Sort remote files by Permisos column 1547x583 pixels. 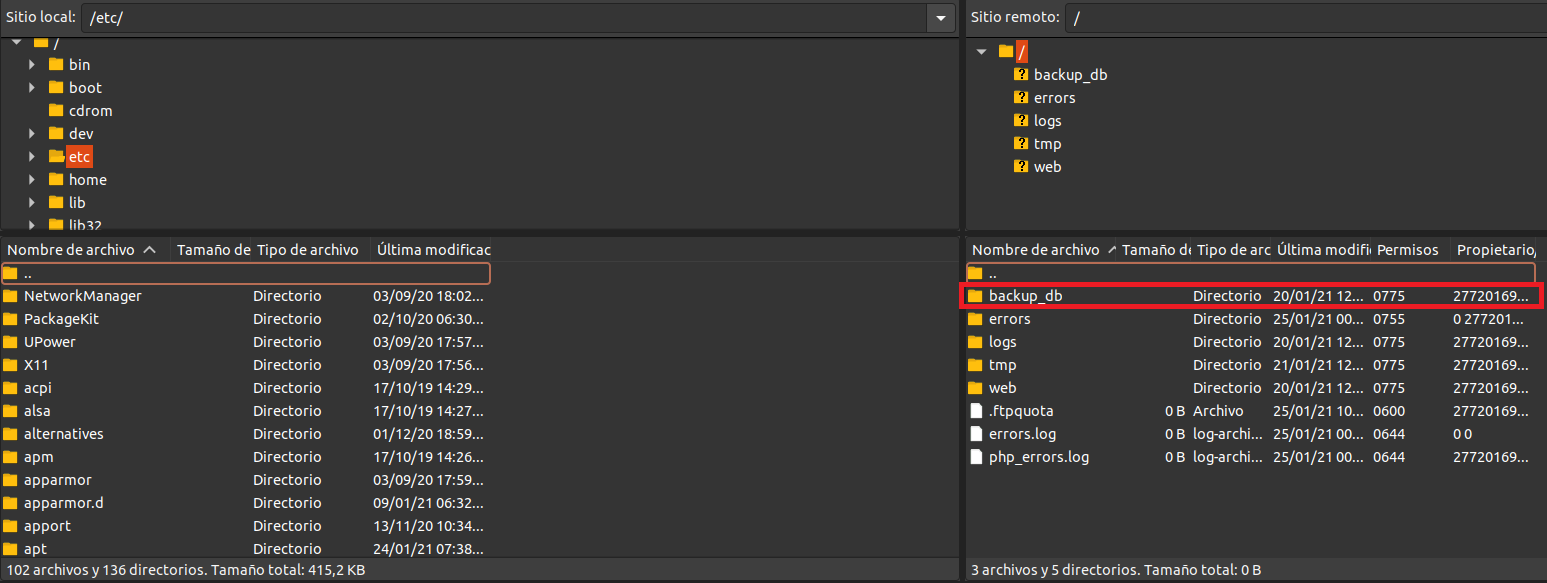point(1407,250)
